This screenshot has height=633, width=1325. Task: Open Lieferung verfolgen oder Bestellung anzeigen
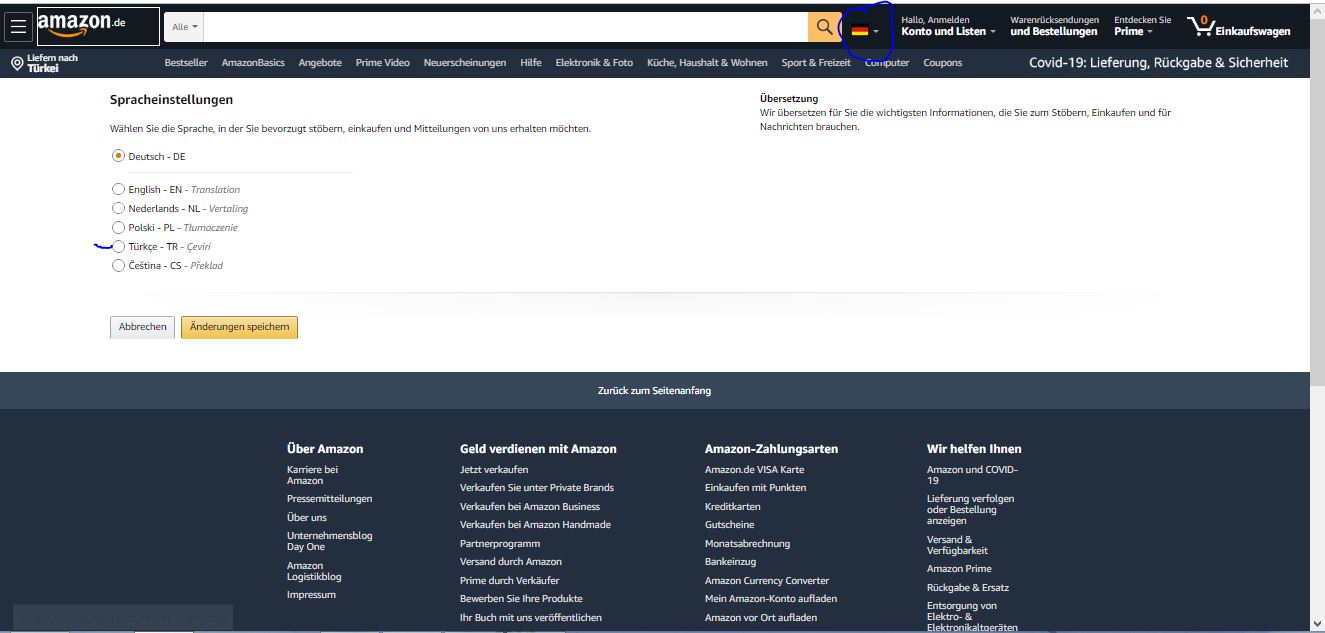(x=971, y=509)
